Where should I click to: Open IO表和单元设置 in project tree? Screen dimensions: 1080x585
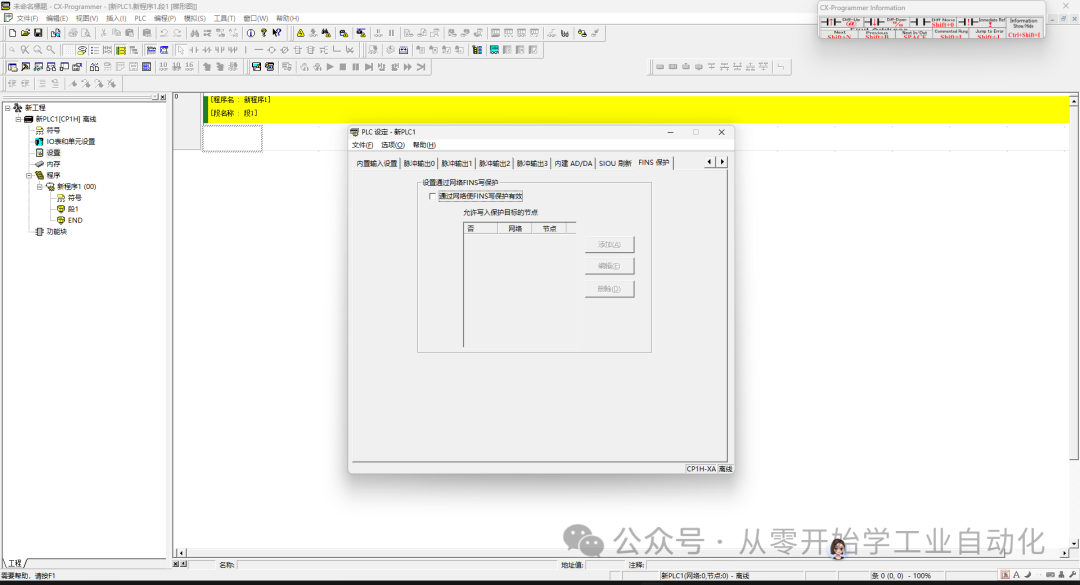click(x=70, y=141)
